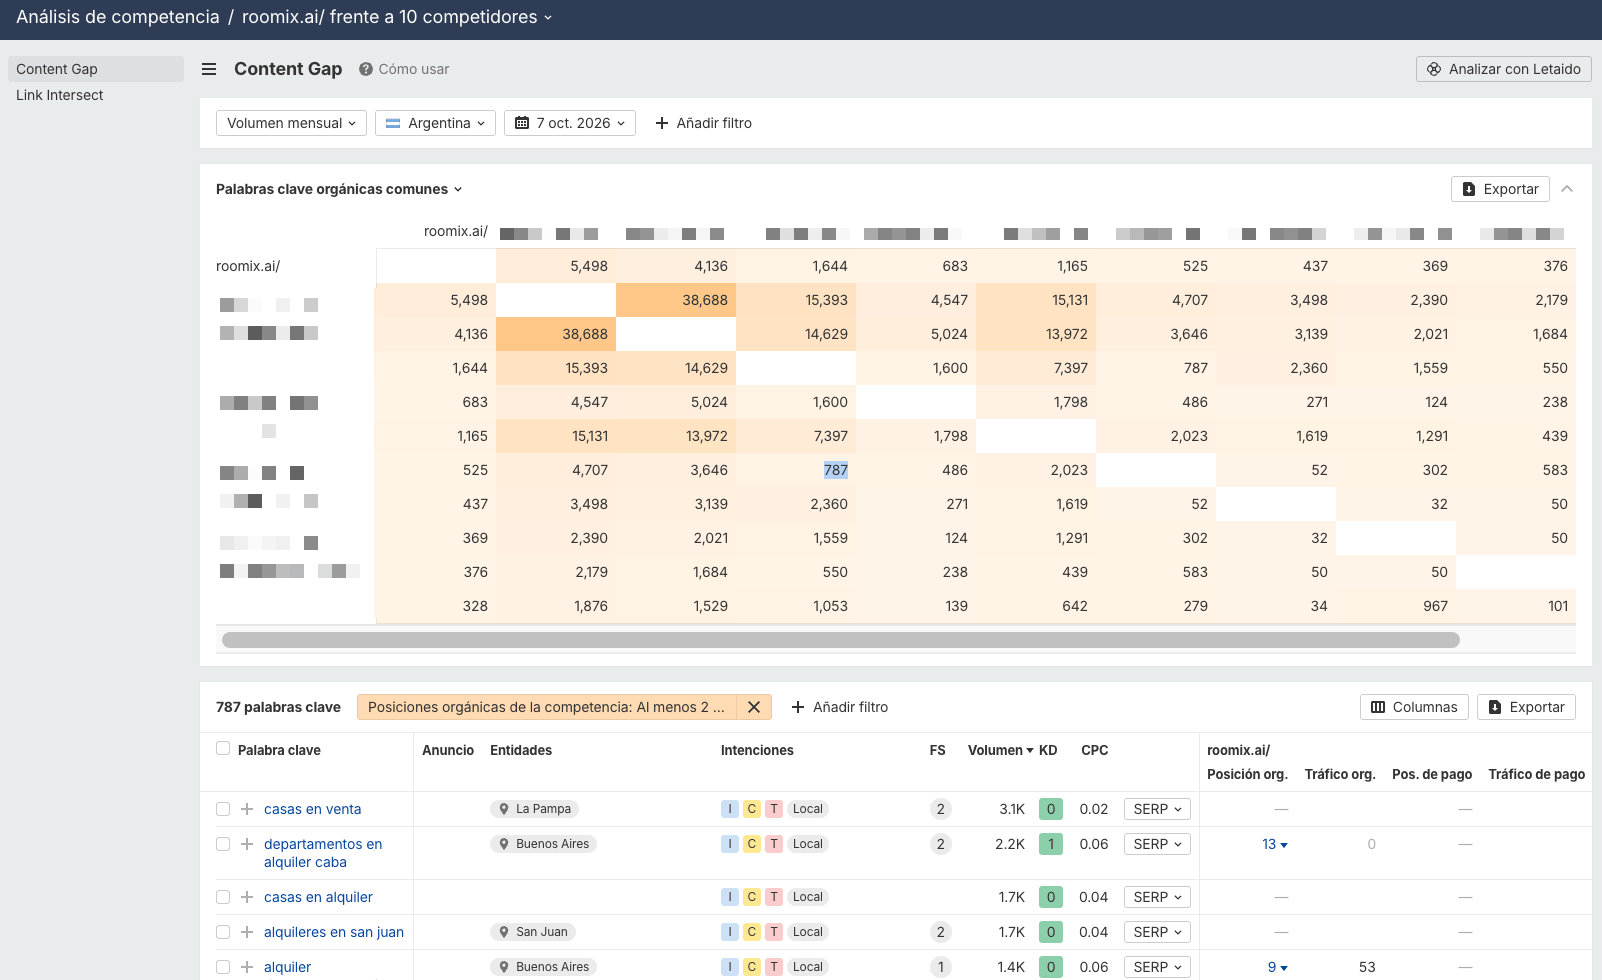
Task: Open SERP dropdown for alquiler row
Action: pyautogui.click(x=1157, y=967)
